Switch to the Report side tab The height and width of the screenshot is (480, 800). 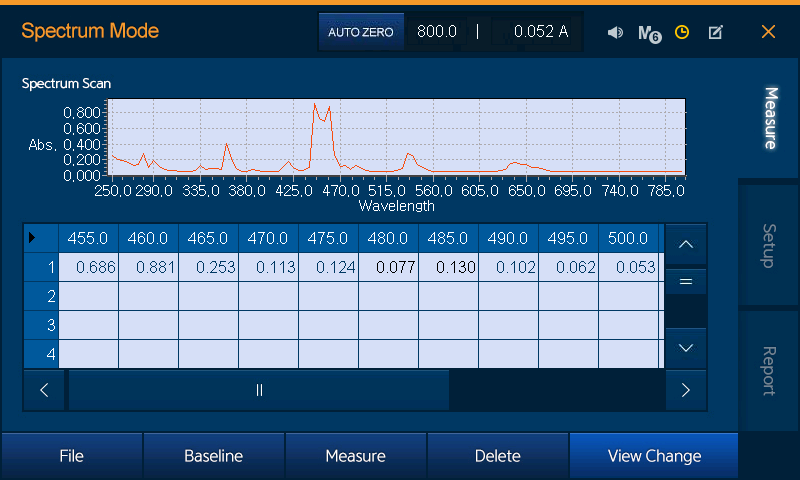coord(769,371)
